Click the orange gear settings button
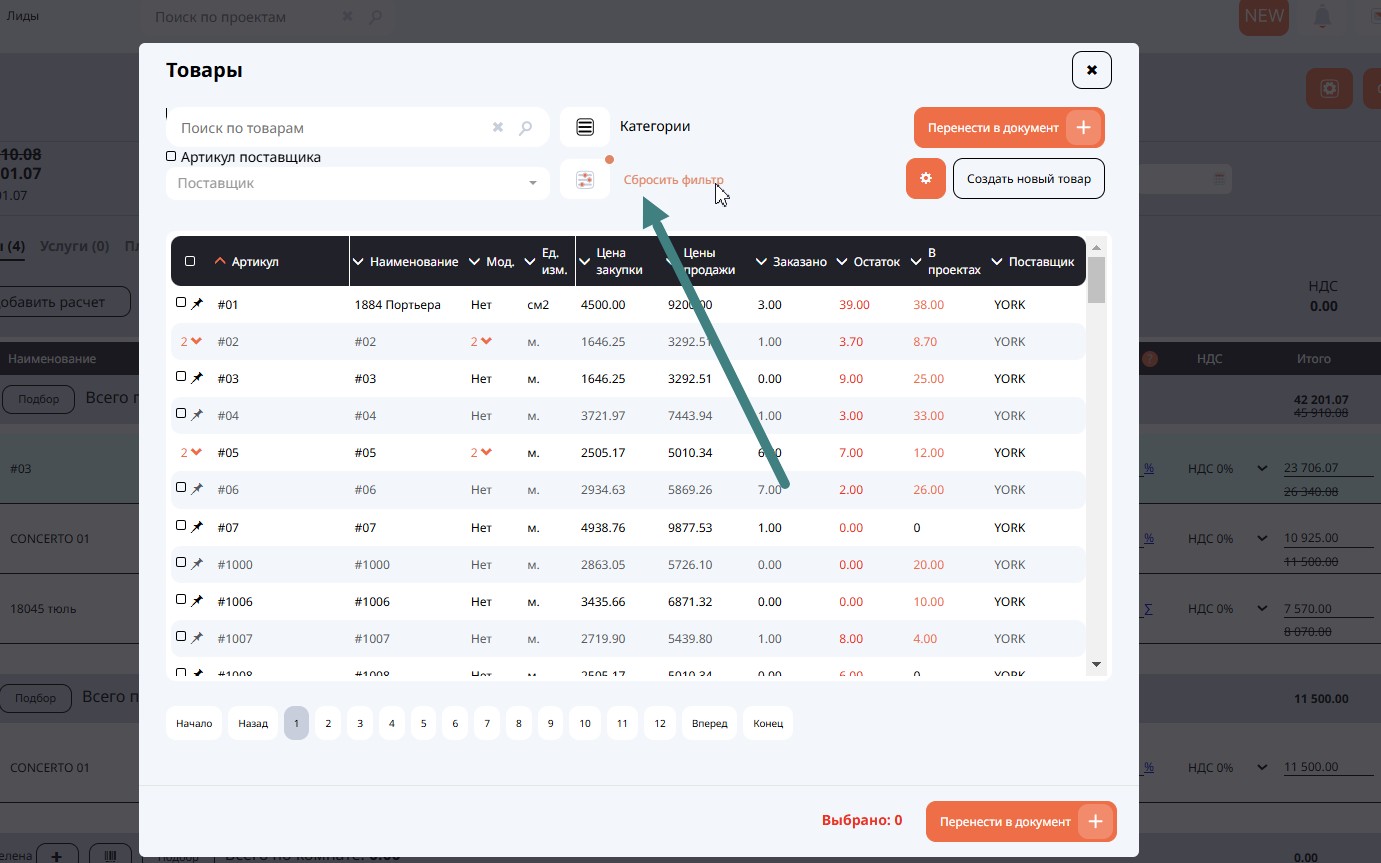Screen dimensions: 1381x863 pyautogui.click(x=925, y=179)
